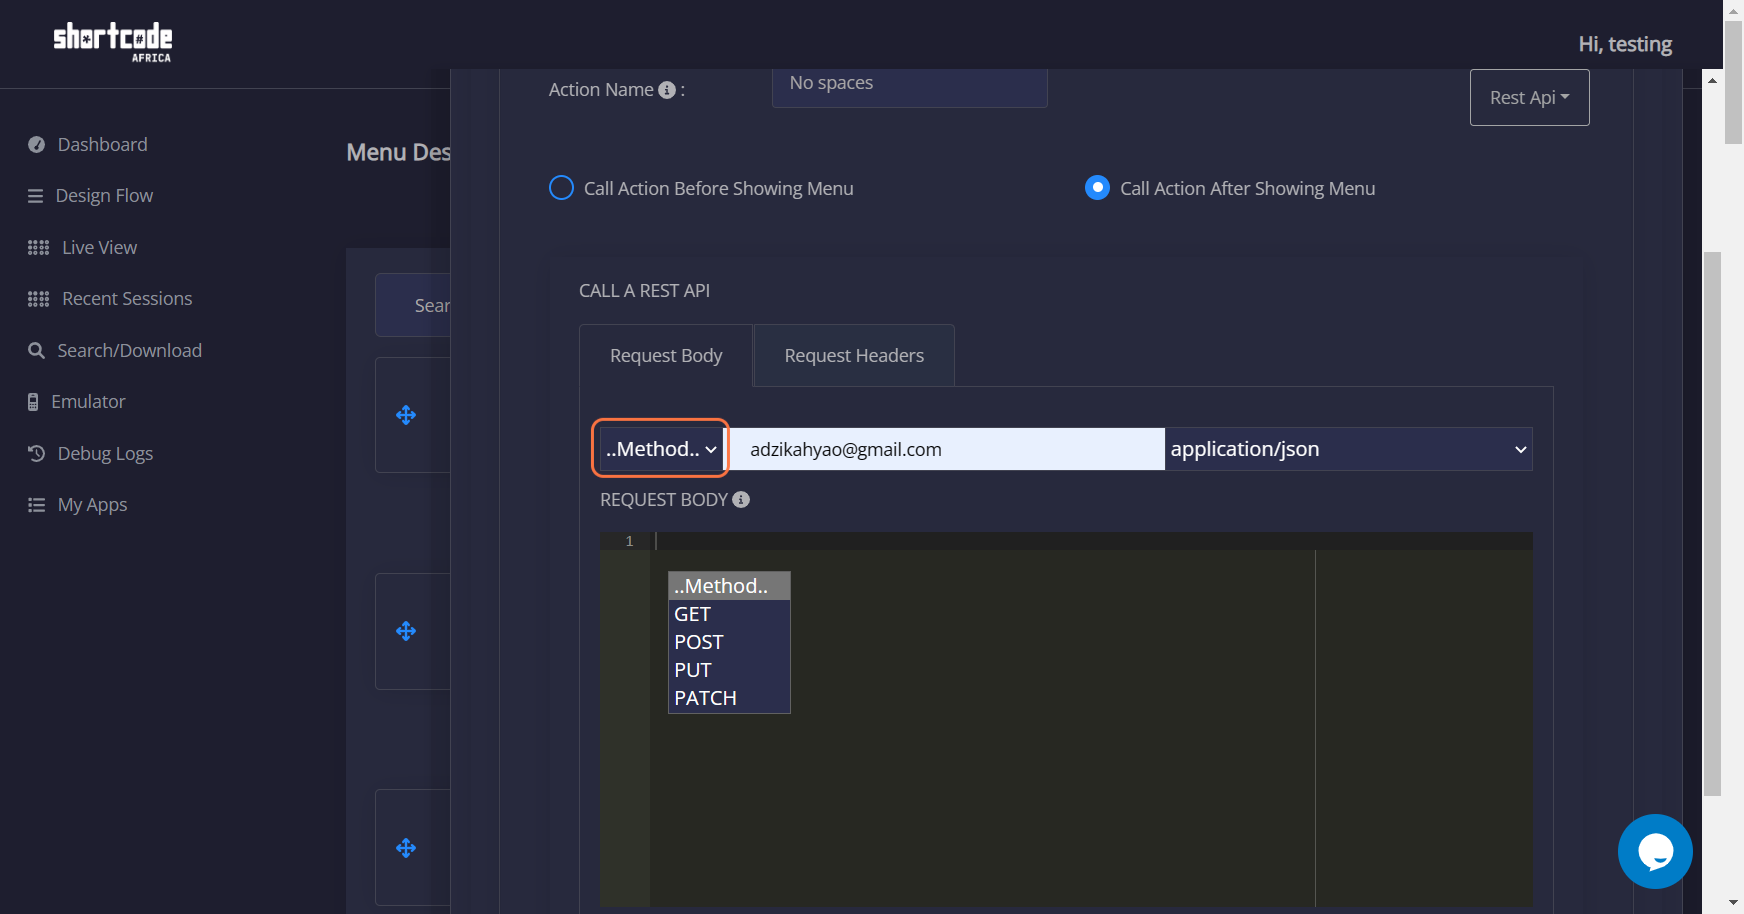The height and width of the screenshot is (914, 1744).
Task: Click the page scrollbar down arrow
Action: pyautogui.click(x=1734, y=903)
